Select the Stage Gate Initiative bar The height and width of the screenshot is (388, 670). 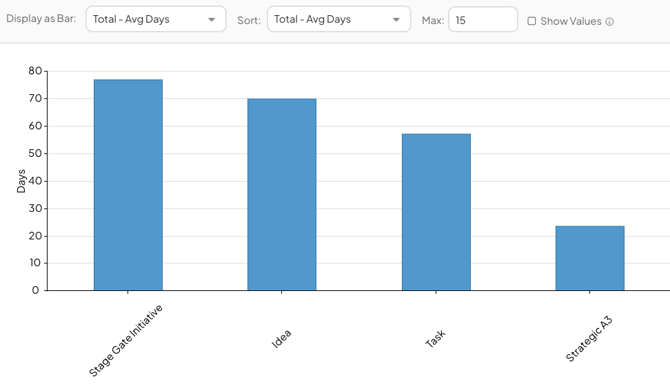coord(128,185)
